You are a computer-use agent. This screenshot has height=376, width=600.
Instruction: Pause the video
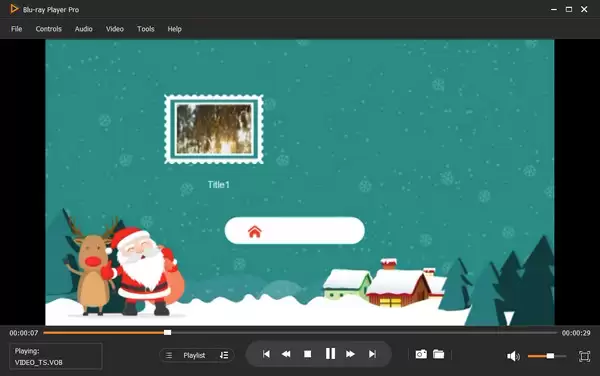tap(330, 354)
